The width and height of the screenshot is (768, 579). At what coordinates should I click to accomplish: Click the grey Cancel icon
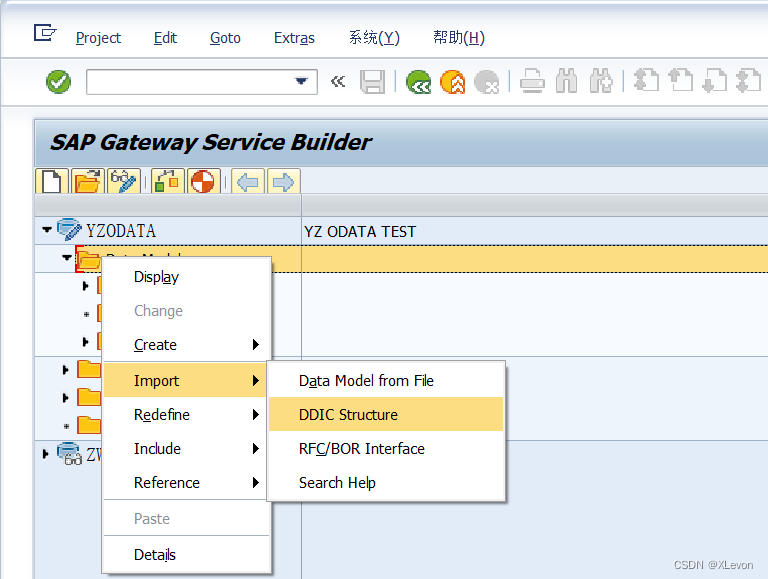(x=487, y=81)
